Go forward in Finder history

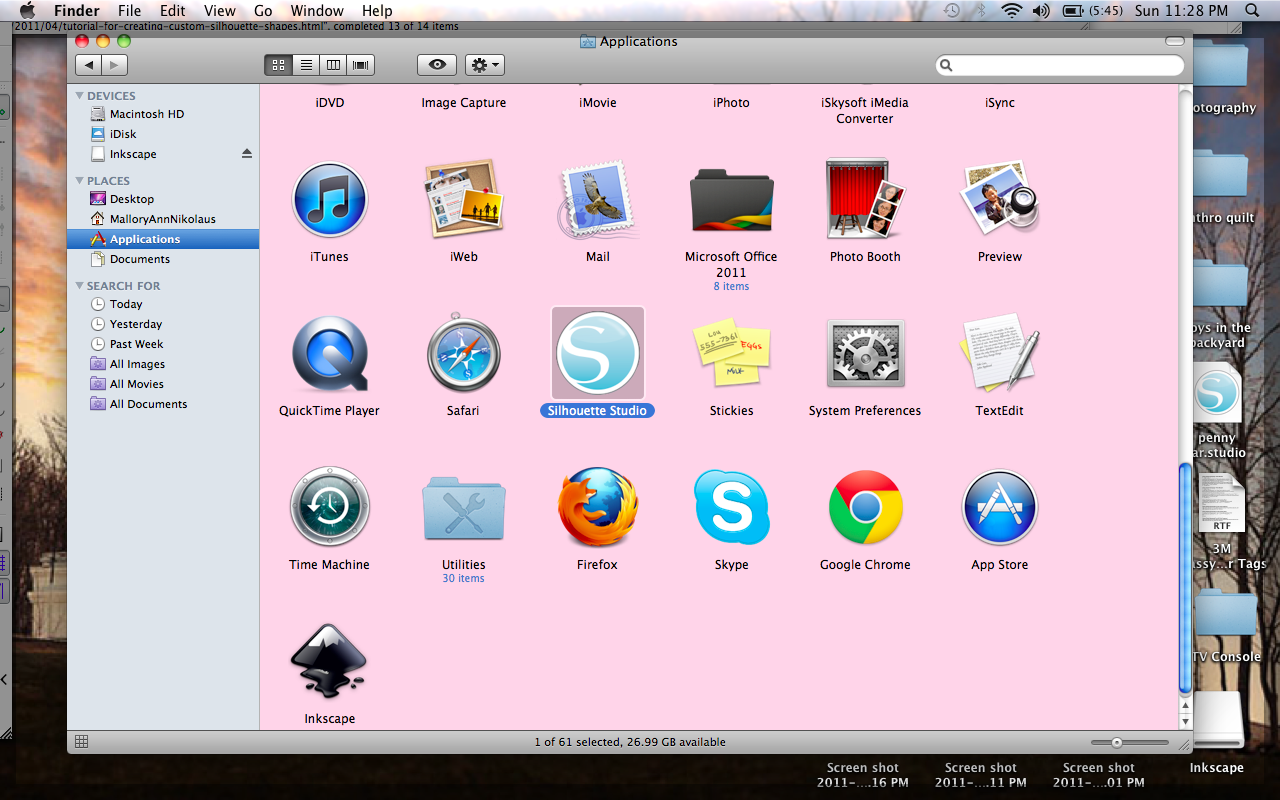115,65
